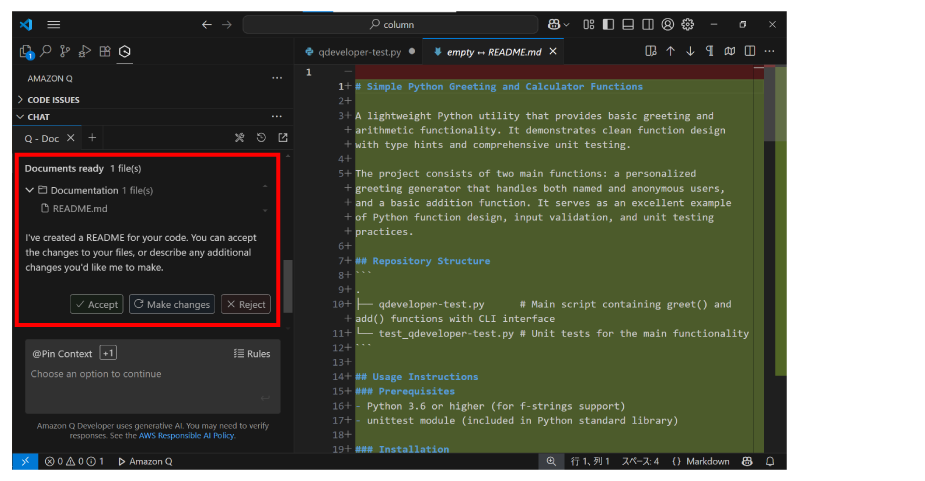Toggle whitespace display pilcrow icon

click(x=710, y=51)
